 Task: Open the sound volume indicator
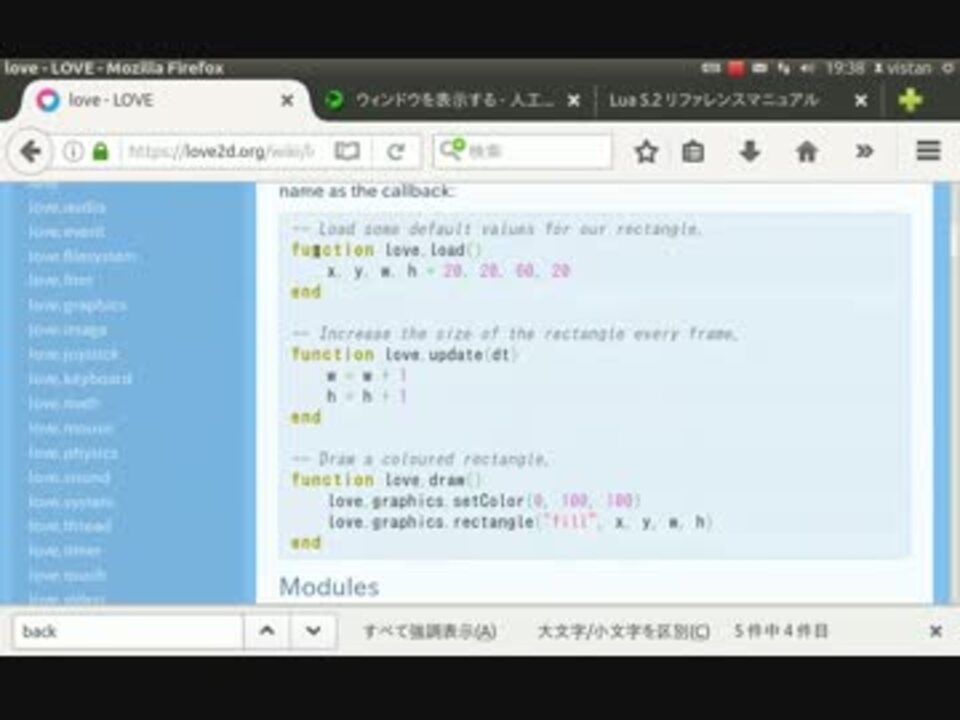807,68
